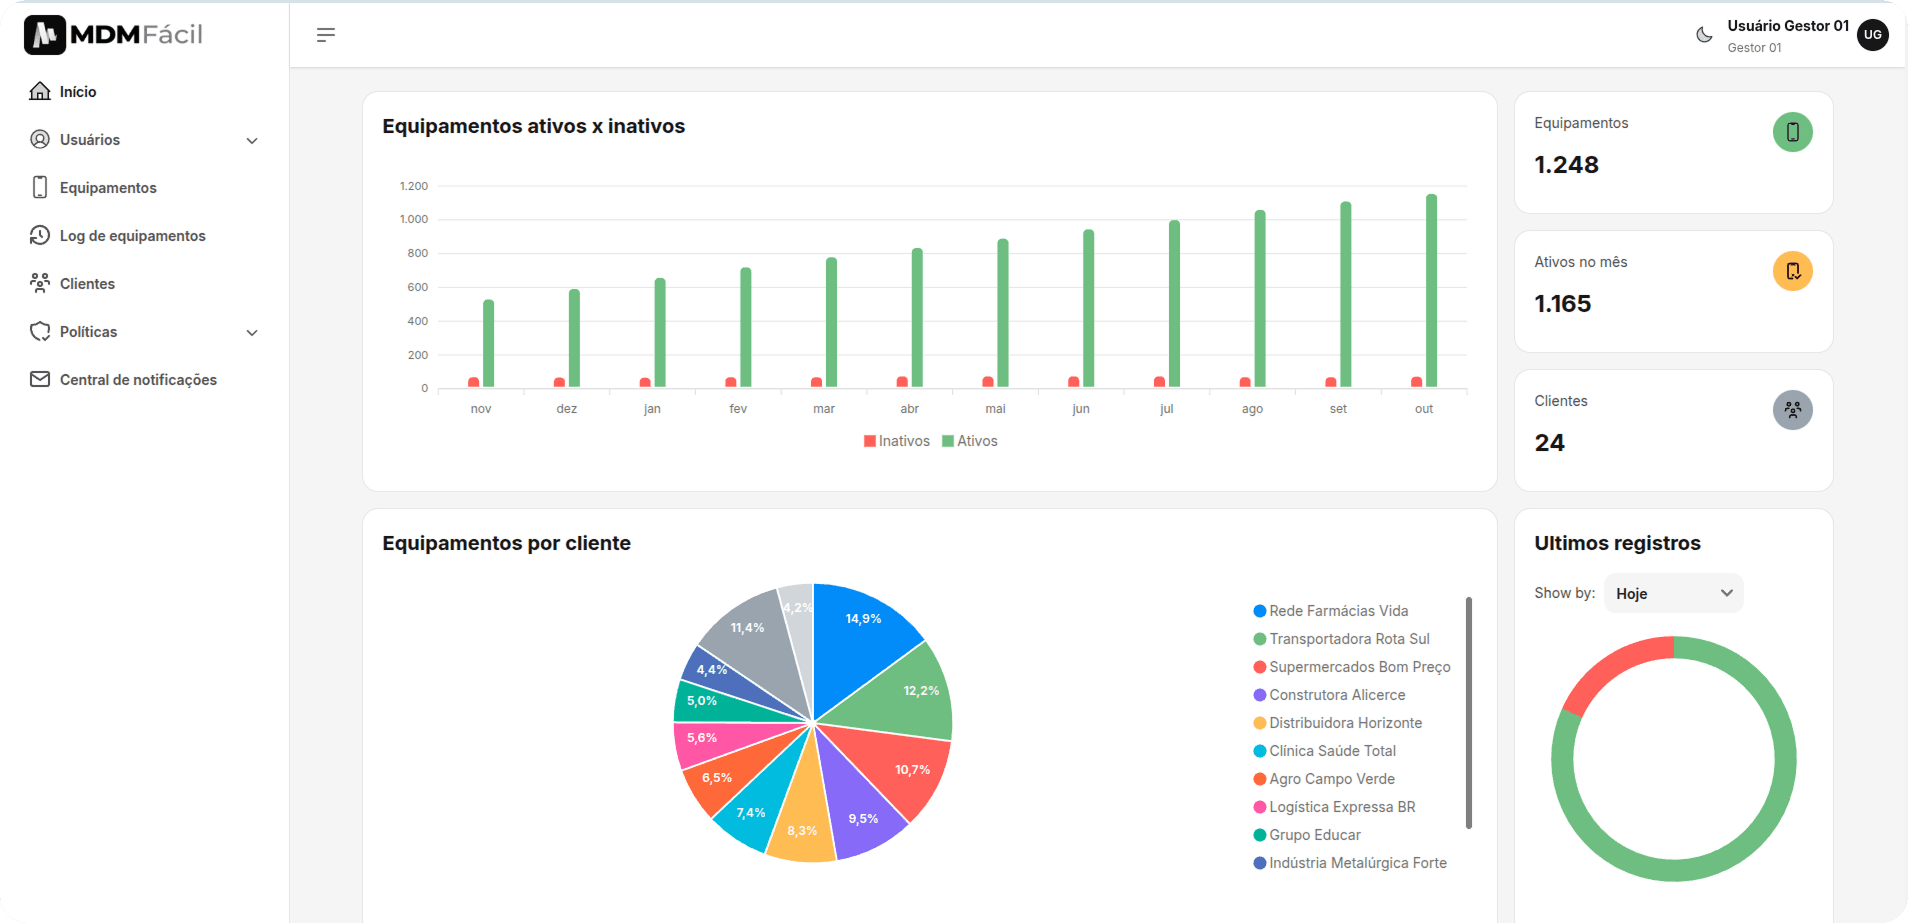Click the Equipamentos phone icon in sidebar
This screenshot has width=1908, height=923.
coord(40,187)
